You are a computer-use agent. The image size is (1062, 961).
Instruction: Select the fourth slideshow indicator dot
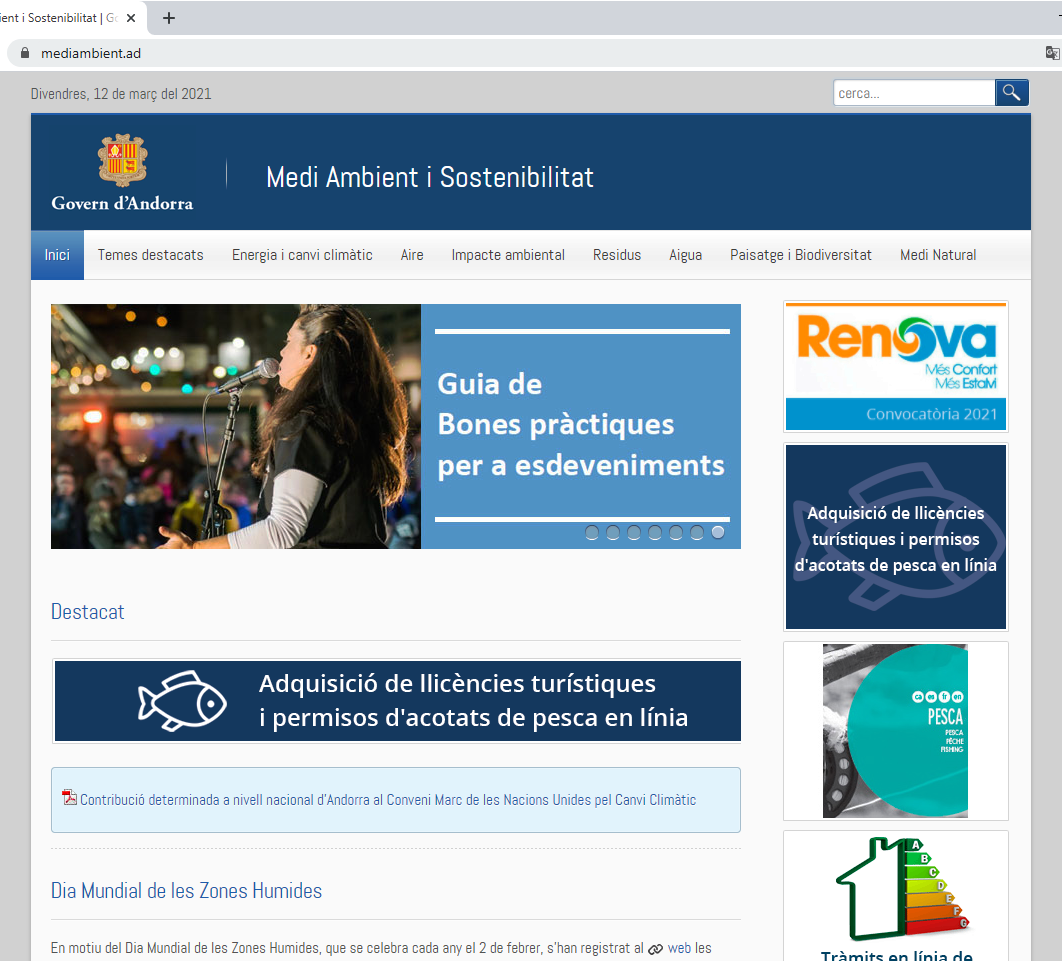(x=655, y=533)
